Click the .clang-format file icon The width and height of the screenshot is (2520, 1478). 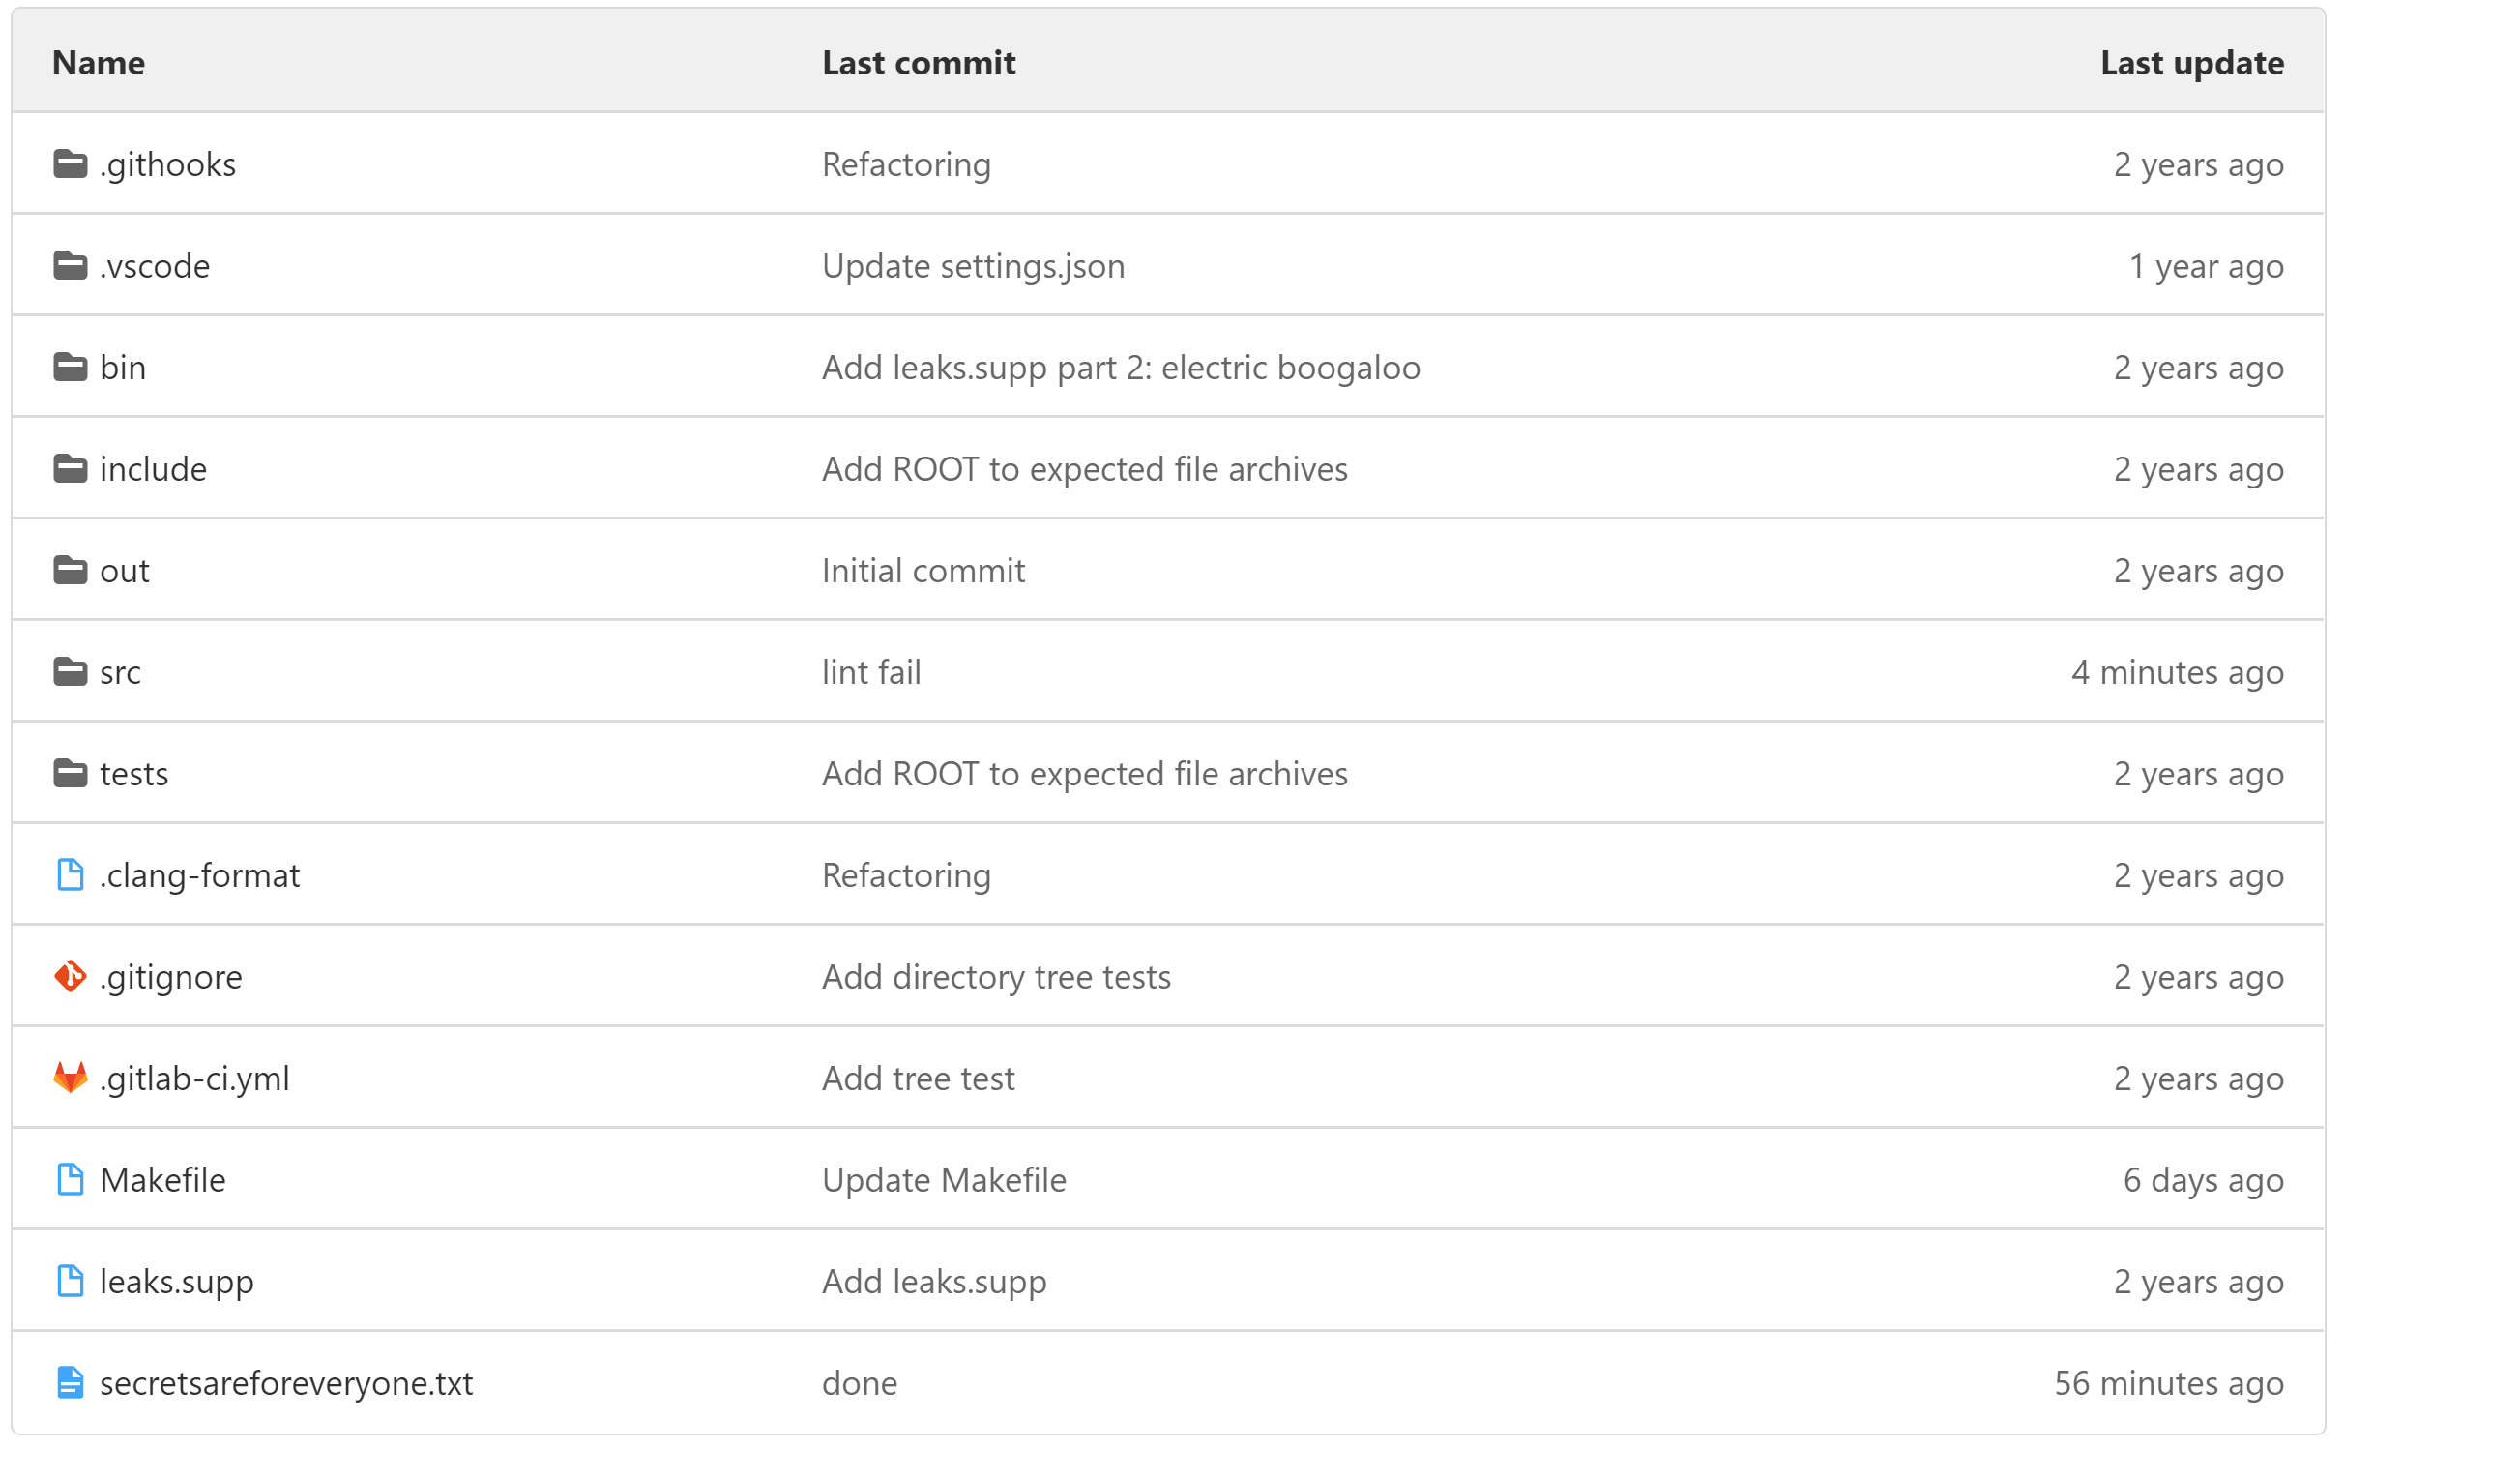coord(70,875)
